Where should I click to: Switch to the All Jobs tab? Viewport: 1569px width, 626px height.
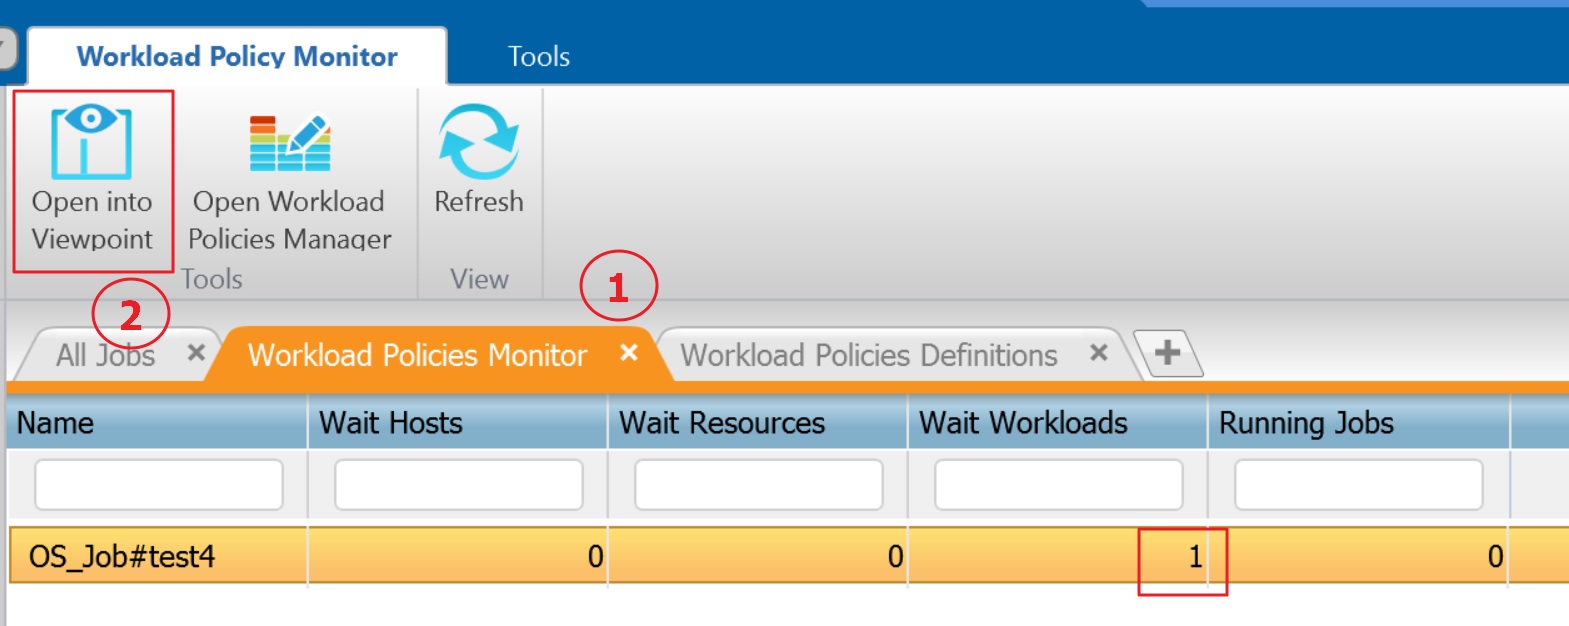[105, 355]
